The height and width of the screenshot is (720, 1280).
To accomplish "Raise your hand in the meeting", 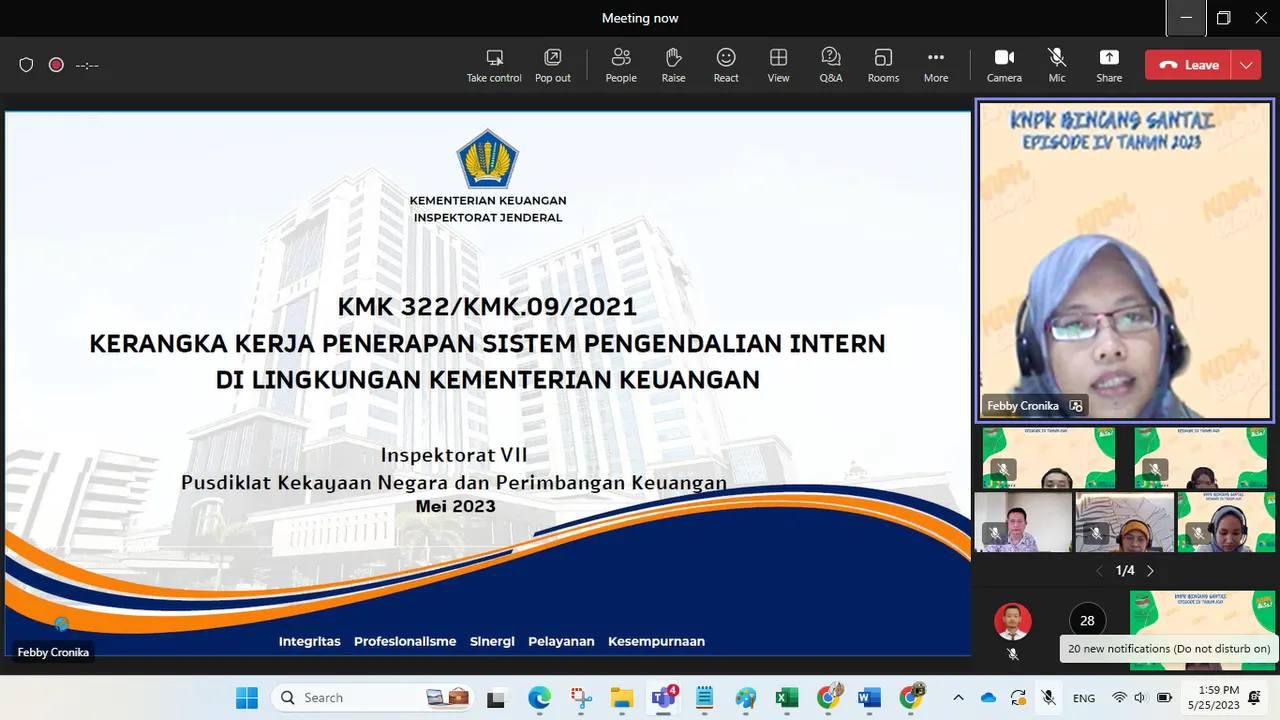I will (x=673, y=65).
